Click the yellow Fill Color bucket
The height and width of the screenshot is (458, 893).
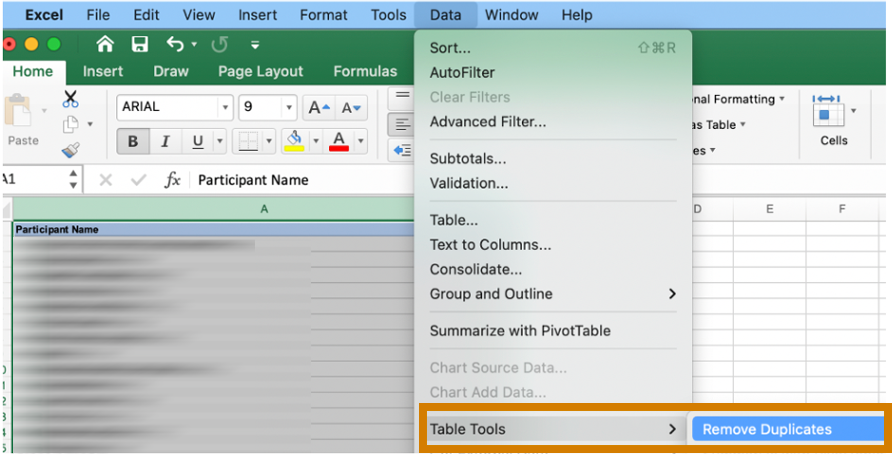pos(294,141)
